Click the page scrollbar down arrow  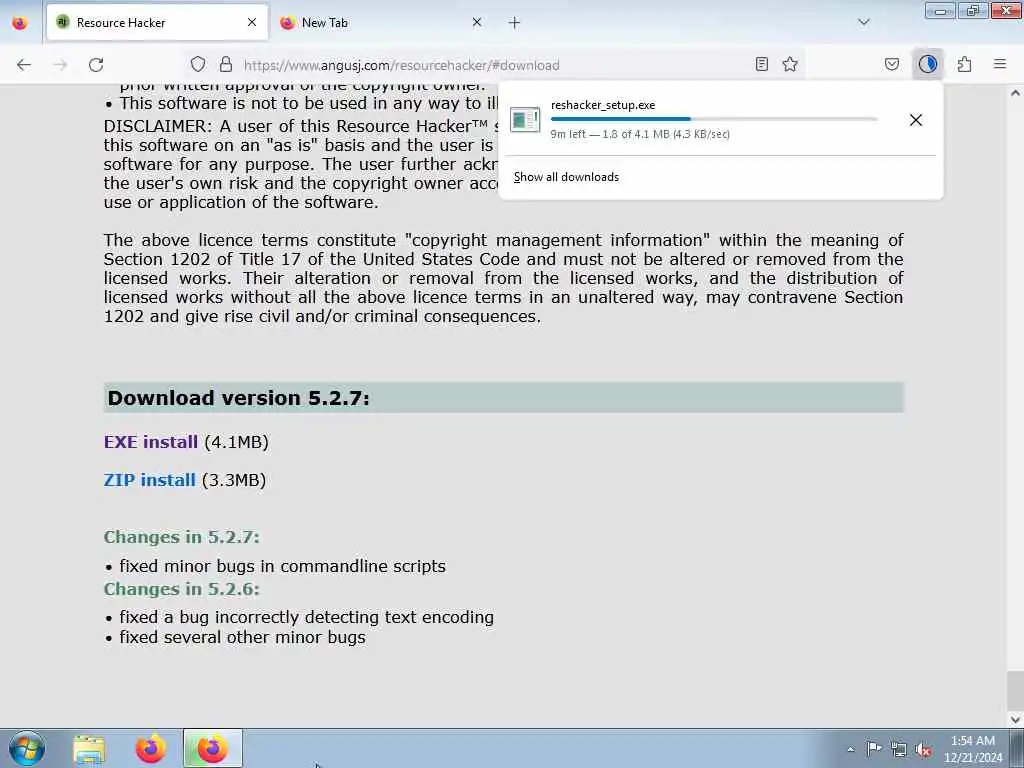click(1015, 719)
